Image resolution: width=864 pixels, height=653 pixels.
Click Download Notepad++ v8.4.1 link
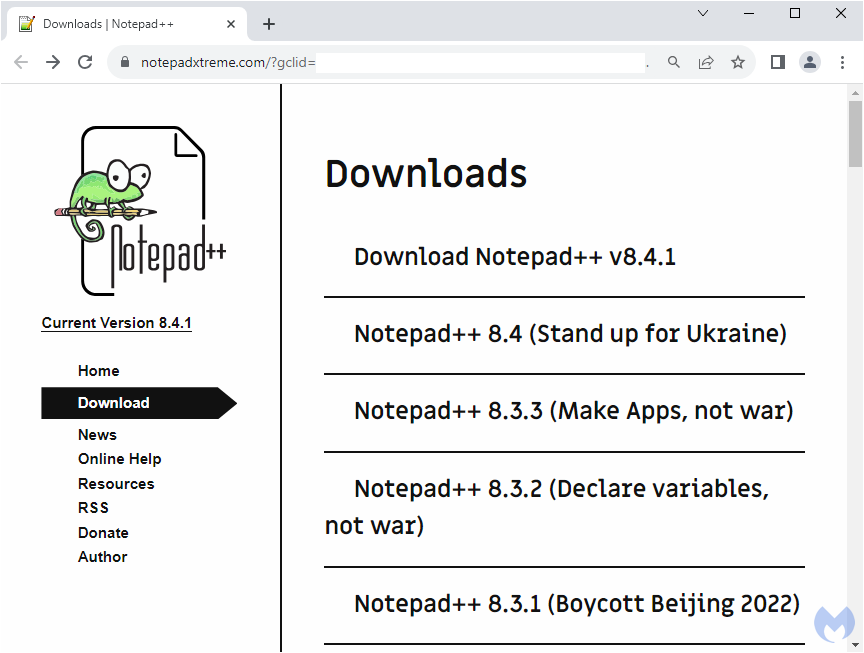(515, 257)
